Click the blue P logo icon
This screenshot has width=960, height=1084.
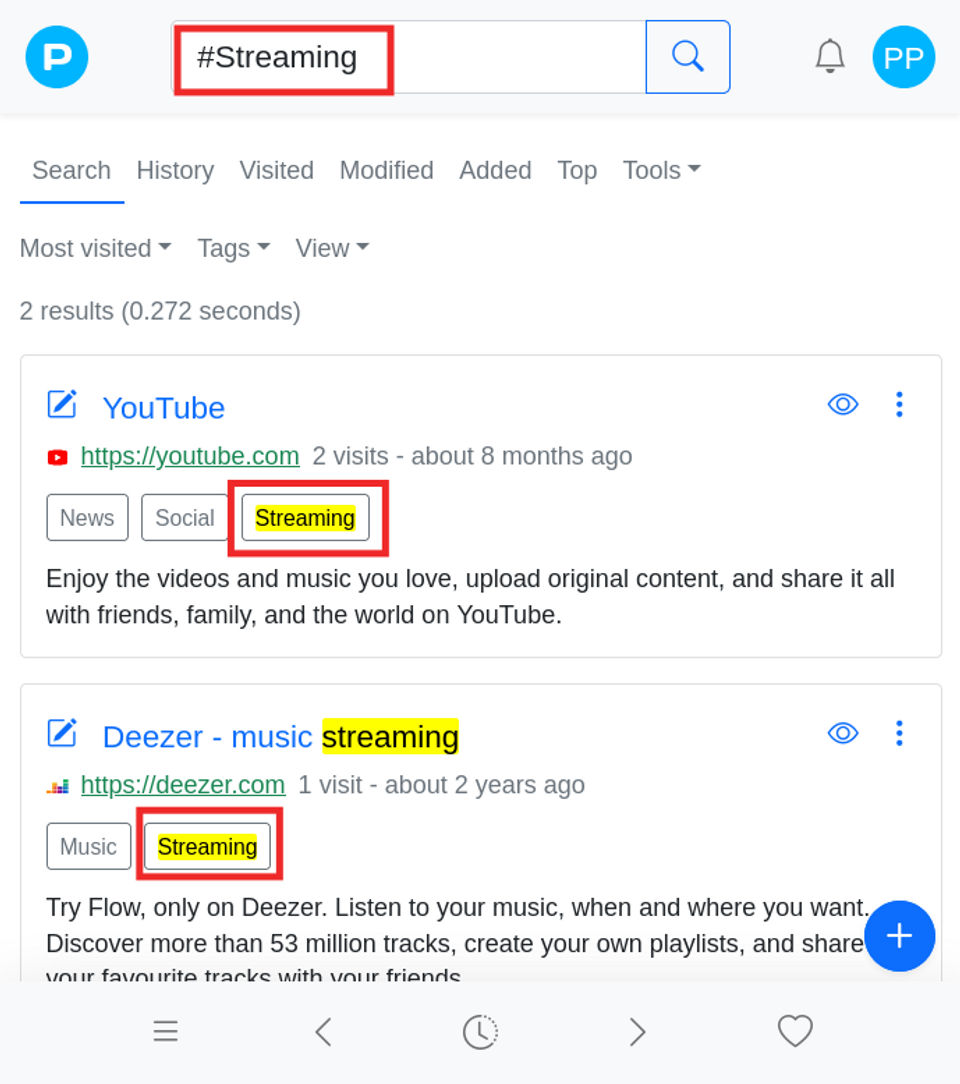tap(57, 57)
